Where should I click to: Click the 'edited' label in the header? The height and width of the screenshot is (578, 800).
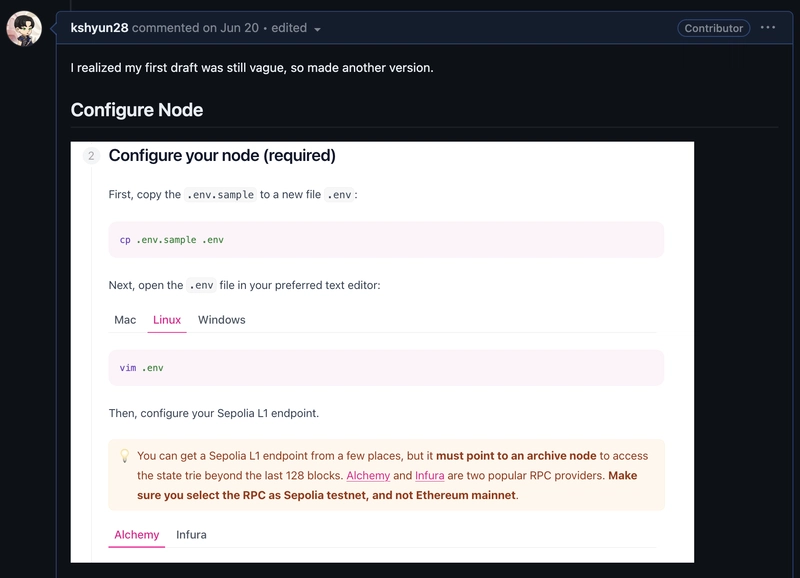[x=289, y=28]
